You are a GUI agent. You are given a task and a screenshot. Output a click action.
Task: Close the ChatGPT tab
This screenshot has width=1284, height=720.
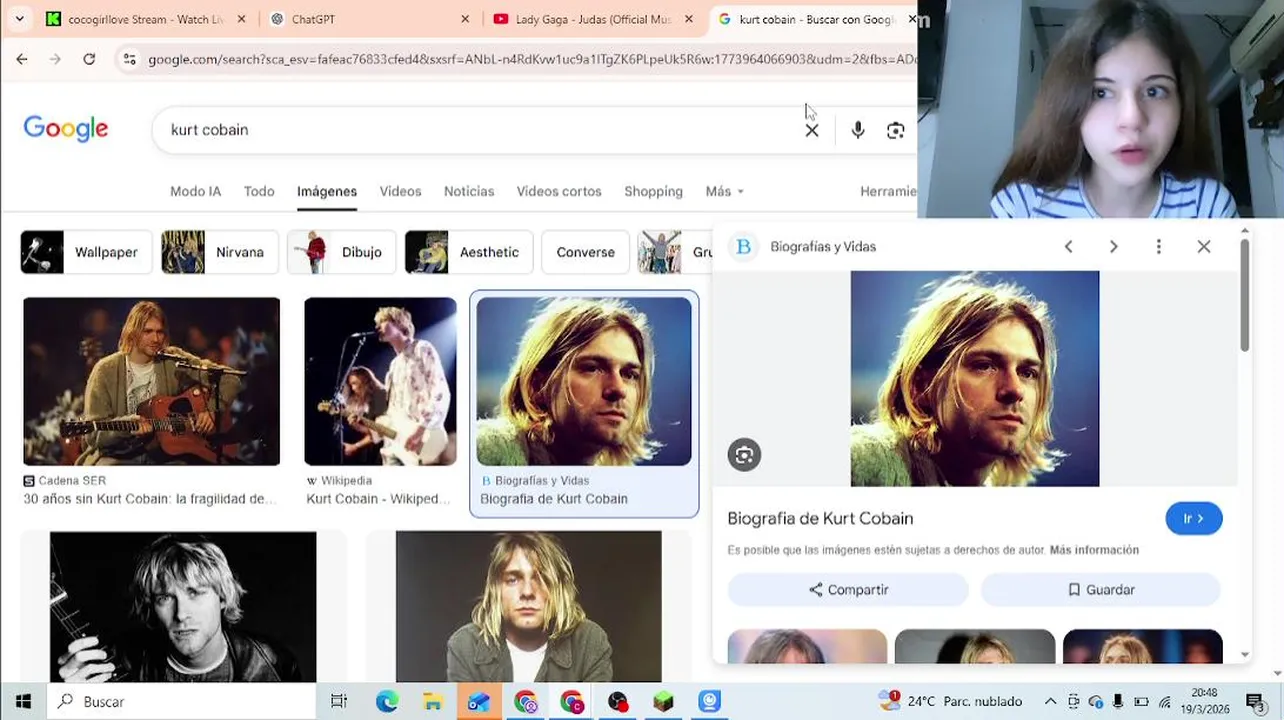[x=465, y=19]
